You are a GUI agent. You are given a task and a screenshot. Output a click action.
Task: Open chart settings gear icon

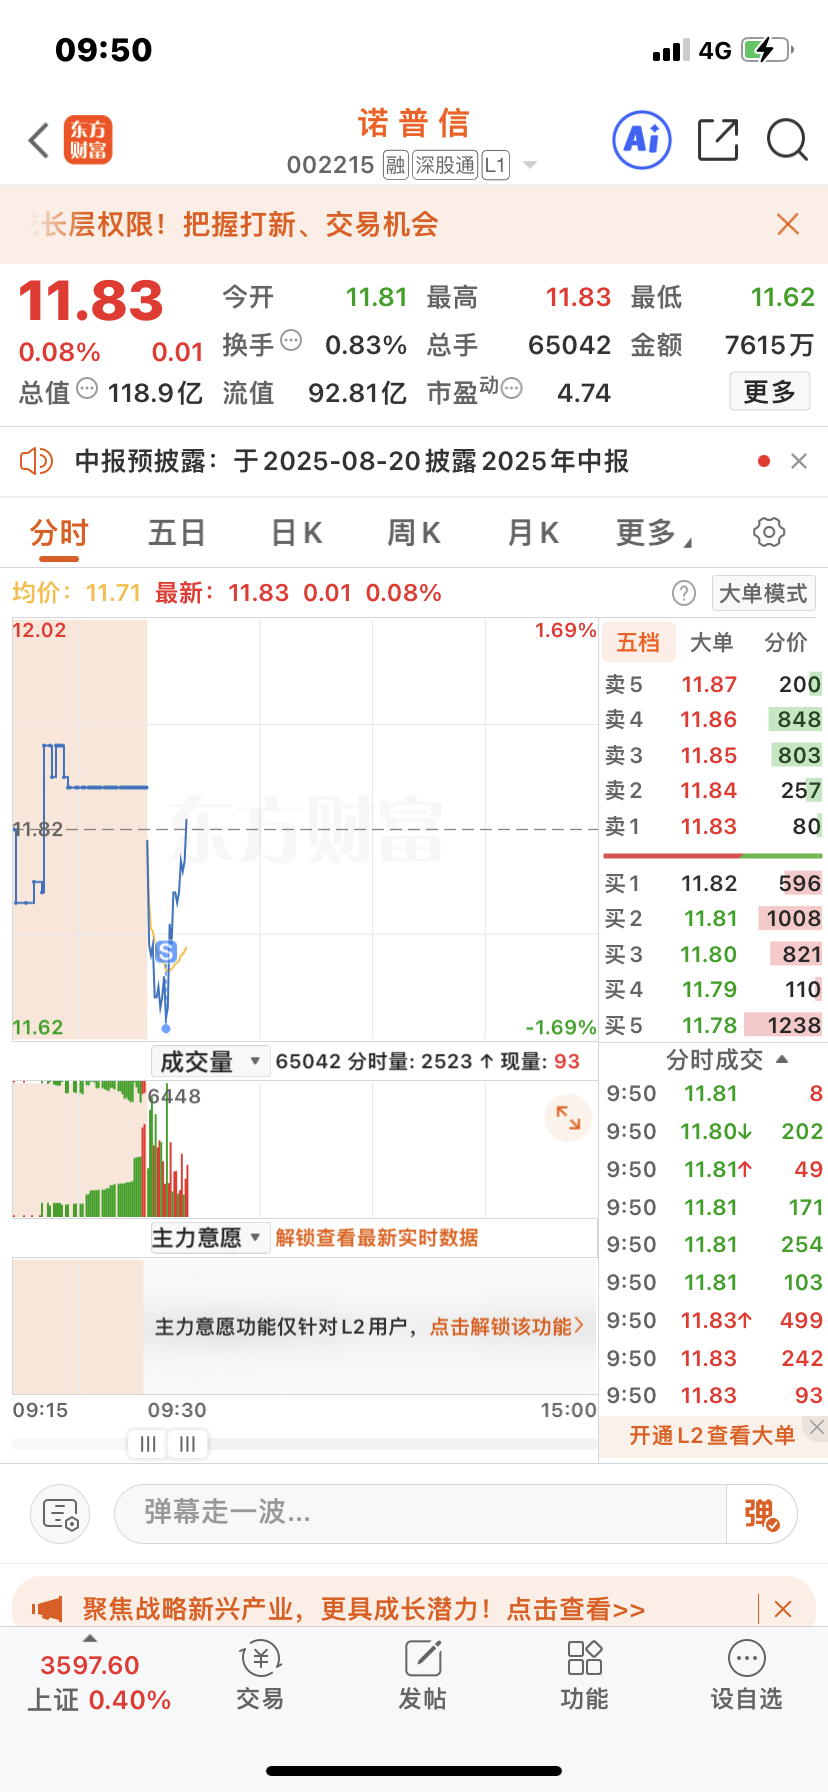(769, 532)
